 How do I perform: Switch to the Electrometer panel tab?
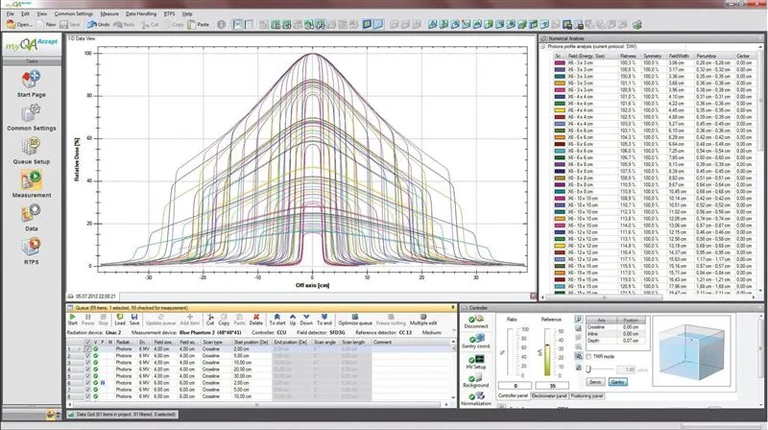(x=549, y=396)
